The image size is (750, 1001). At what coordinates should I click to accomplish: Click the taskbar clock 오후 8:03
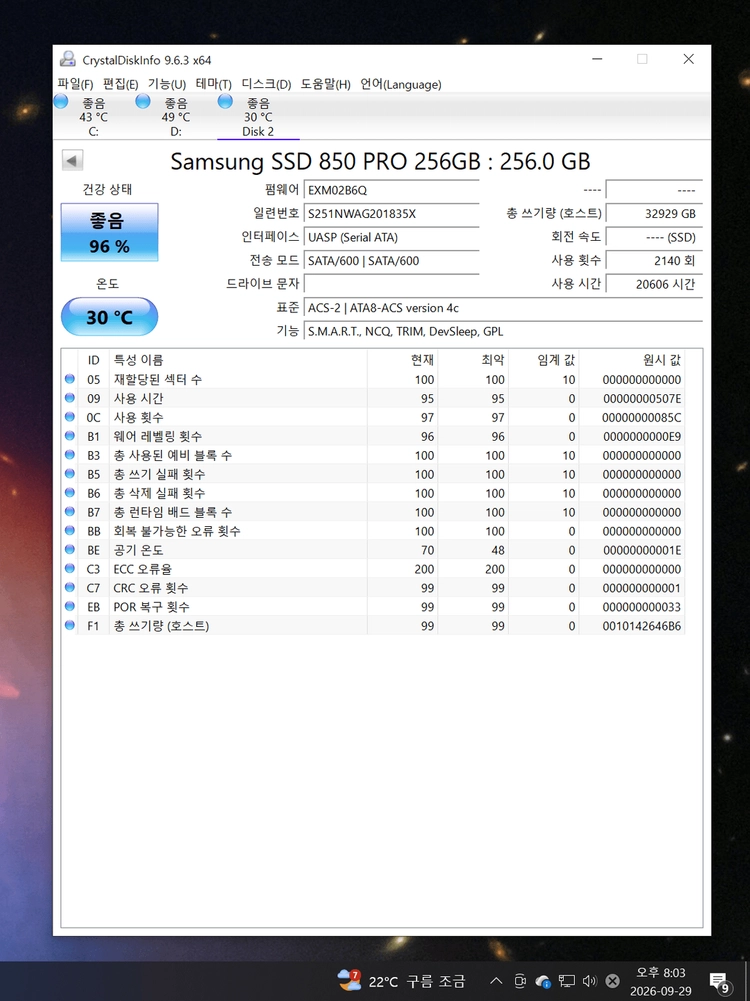pyautogui.click(x=661, y=972)
